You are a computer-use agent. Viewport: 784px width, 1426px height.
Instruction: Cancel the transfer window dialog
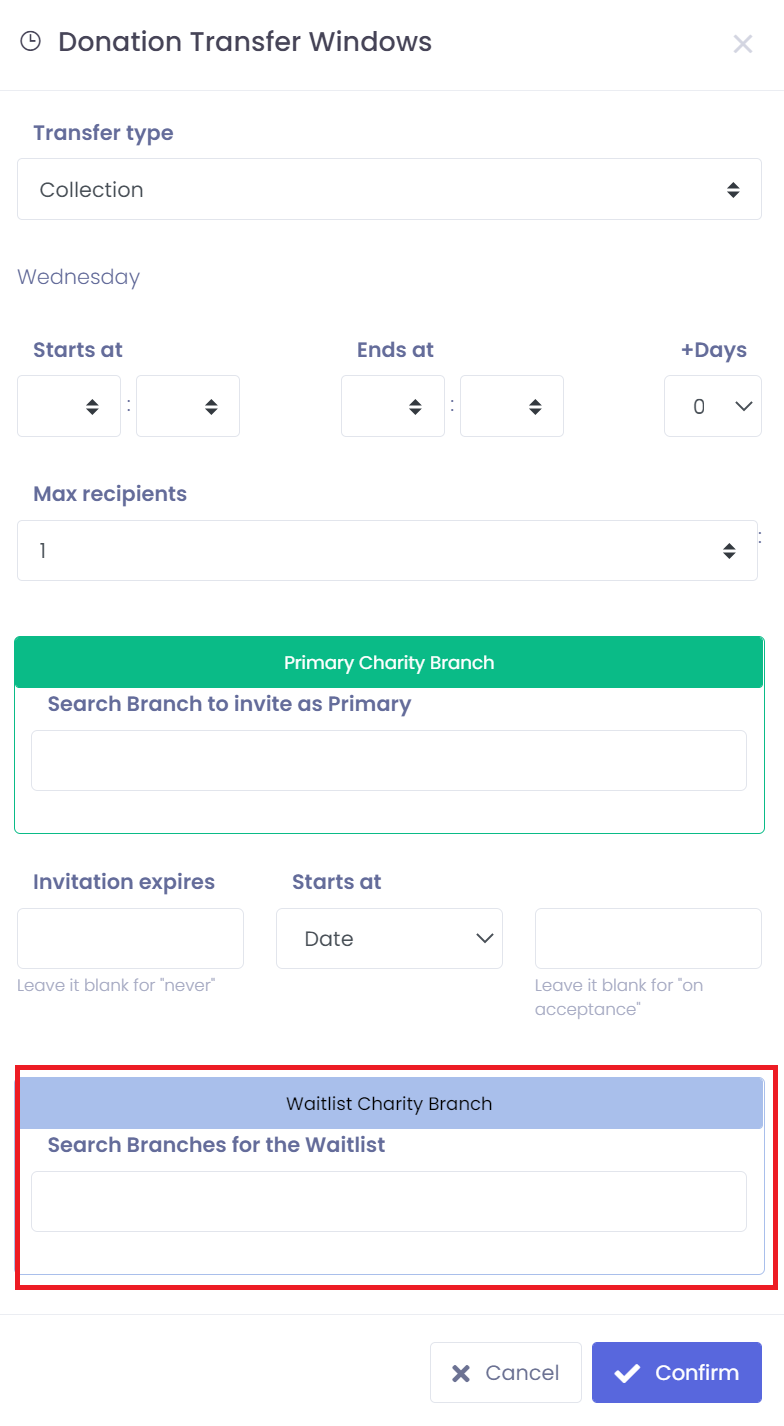(506, 1373)
